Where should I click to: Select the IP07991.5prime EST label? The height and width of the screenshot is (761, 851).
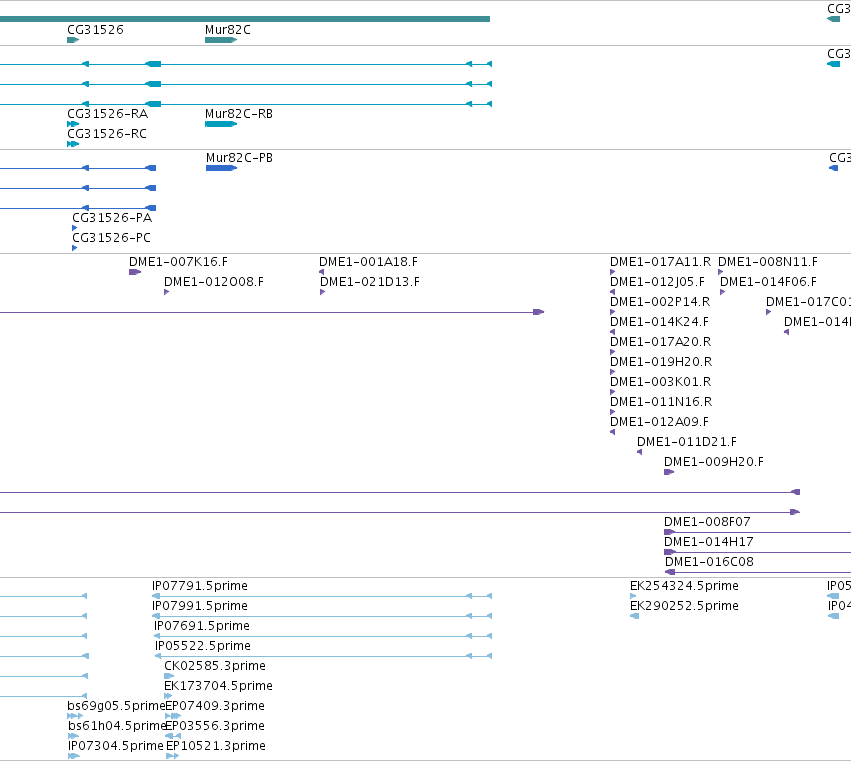(200, 607)
